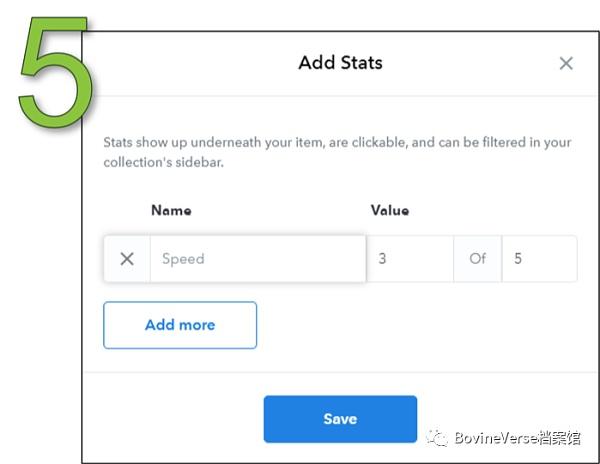Click the Add Stats dialog title
Viewport: 600px width, 464px height.
click(340, 63)
